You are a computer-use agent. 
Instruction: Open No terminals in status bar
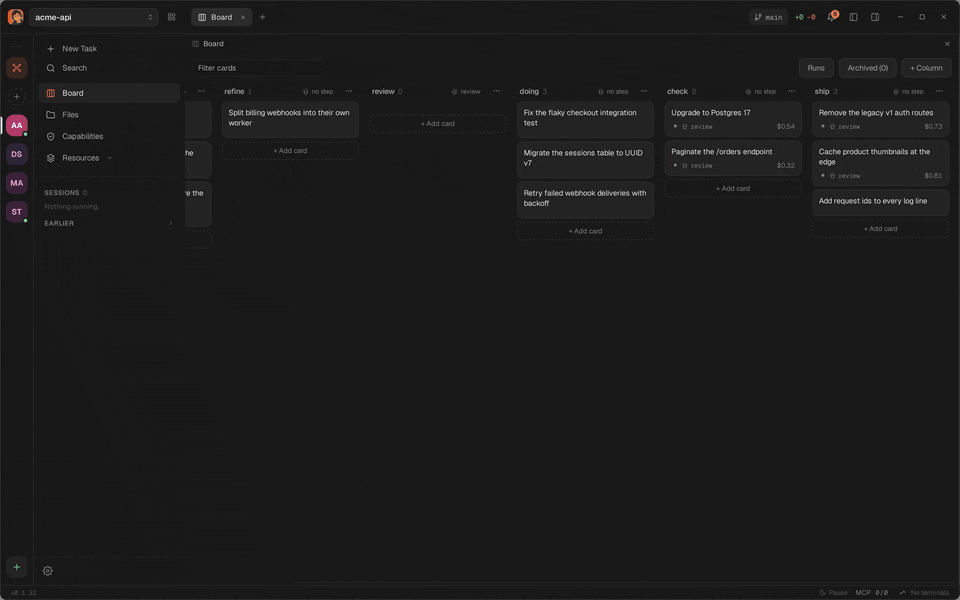[924, 593]
